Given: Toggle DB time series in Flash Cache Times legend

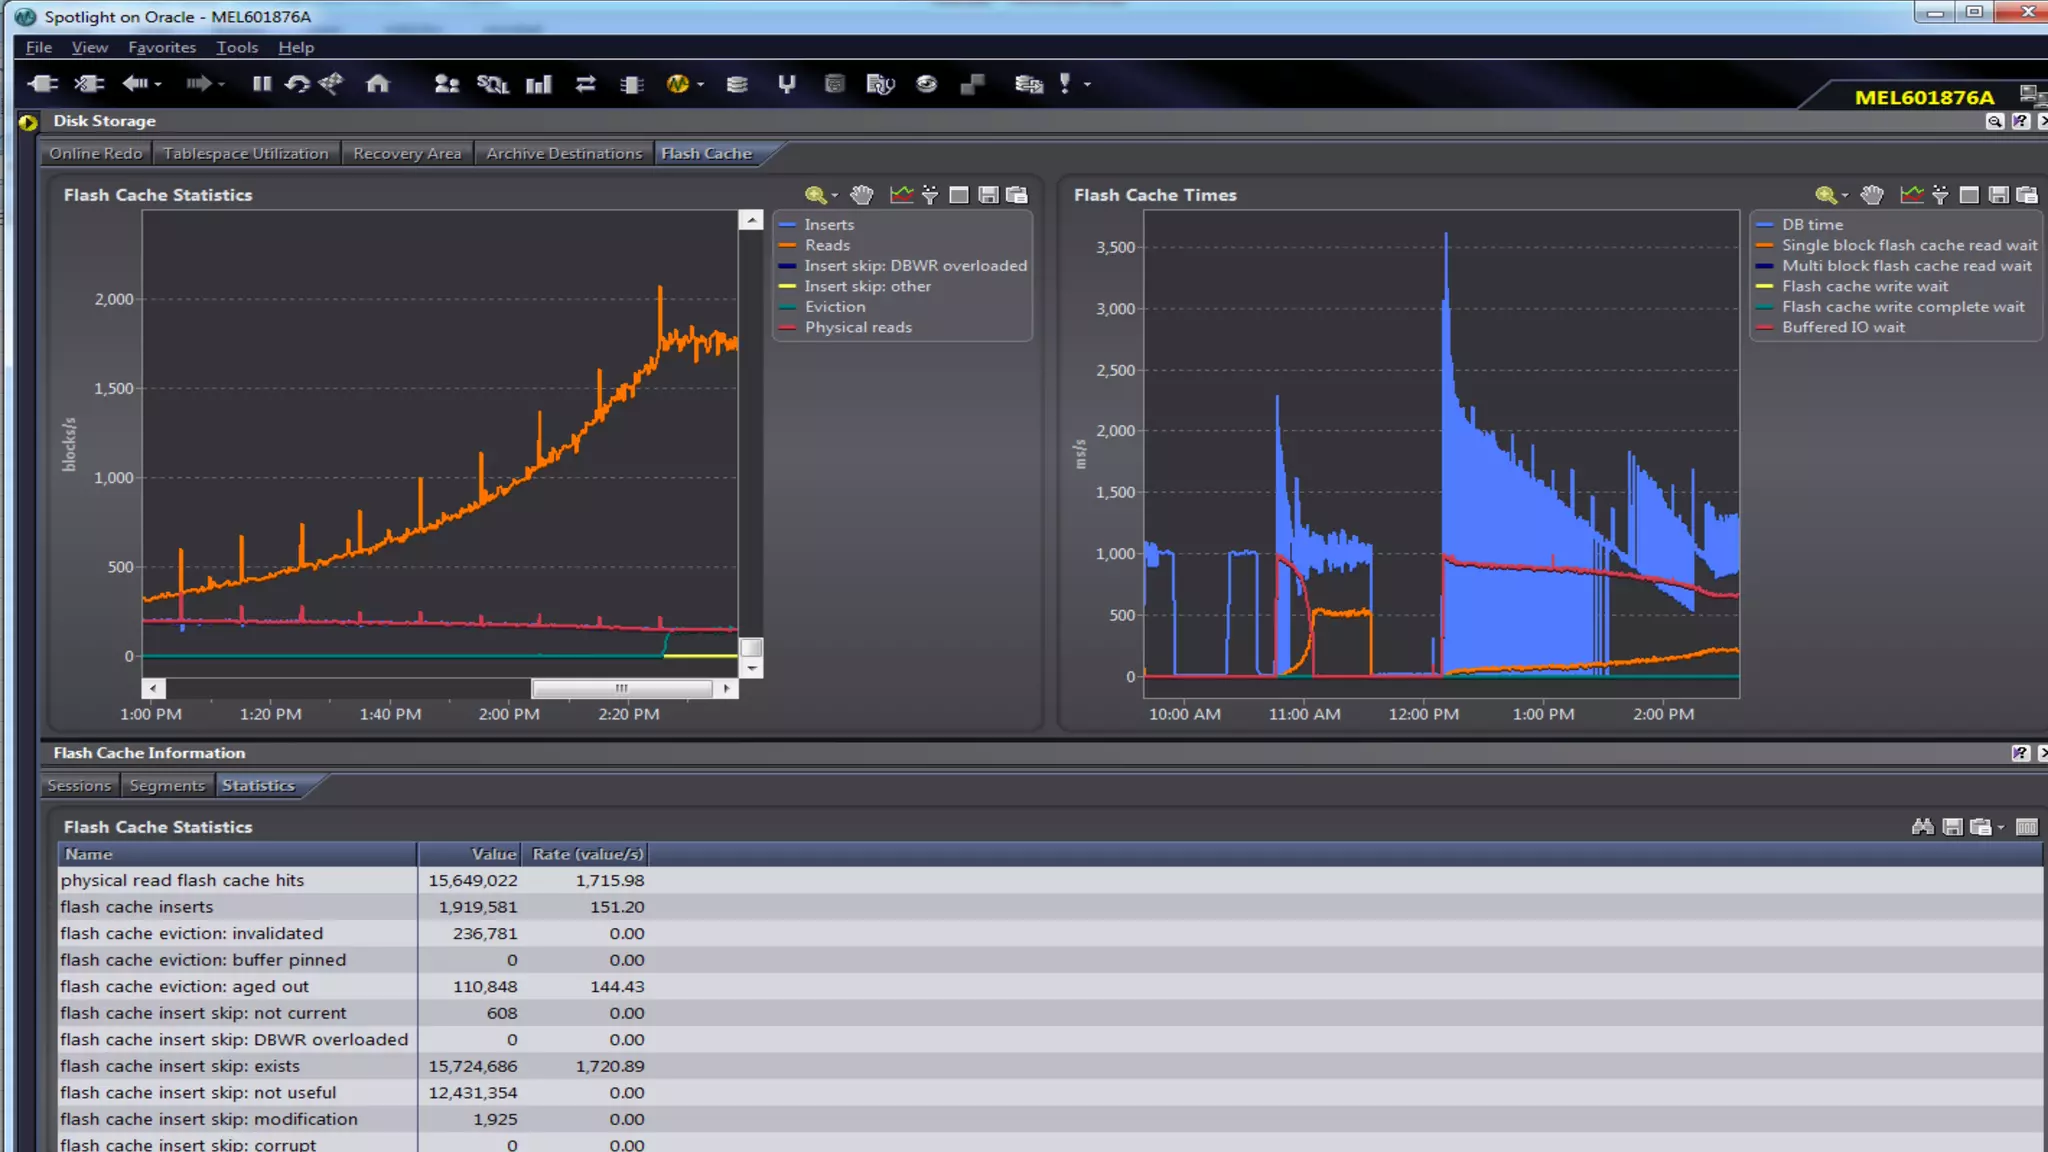Looking at the screenshot, I should 1811,225.
